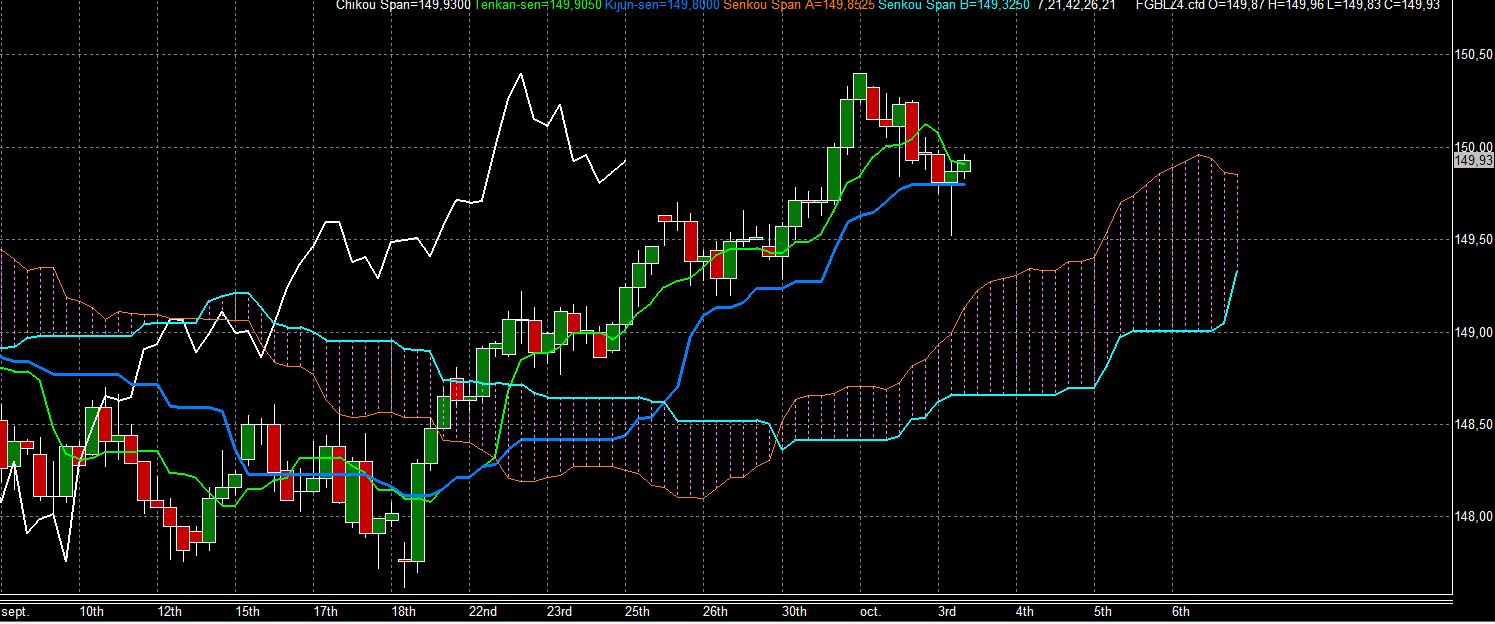The width and height of the screenshot is (1495, 624).
Task: Click the 26th date axis label
Action: coord(715,611)
